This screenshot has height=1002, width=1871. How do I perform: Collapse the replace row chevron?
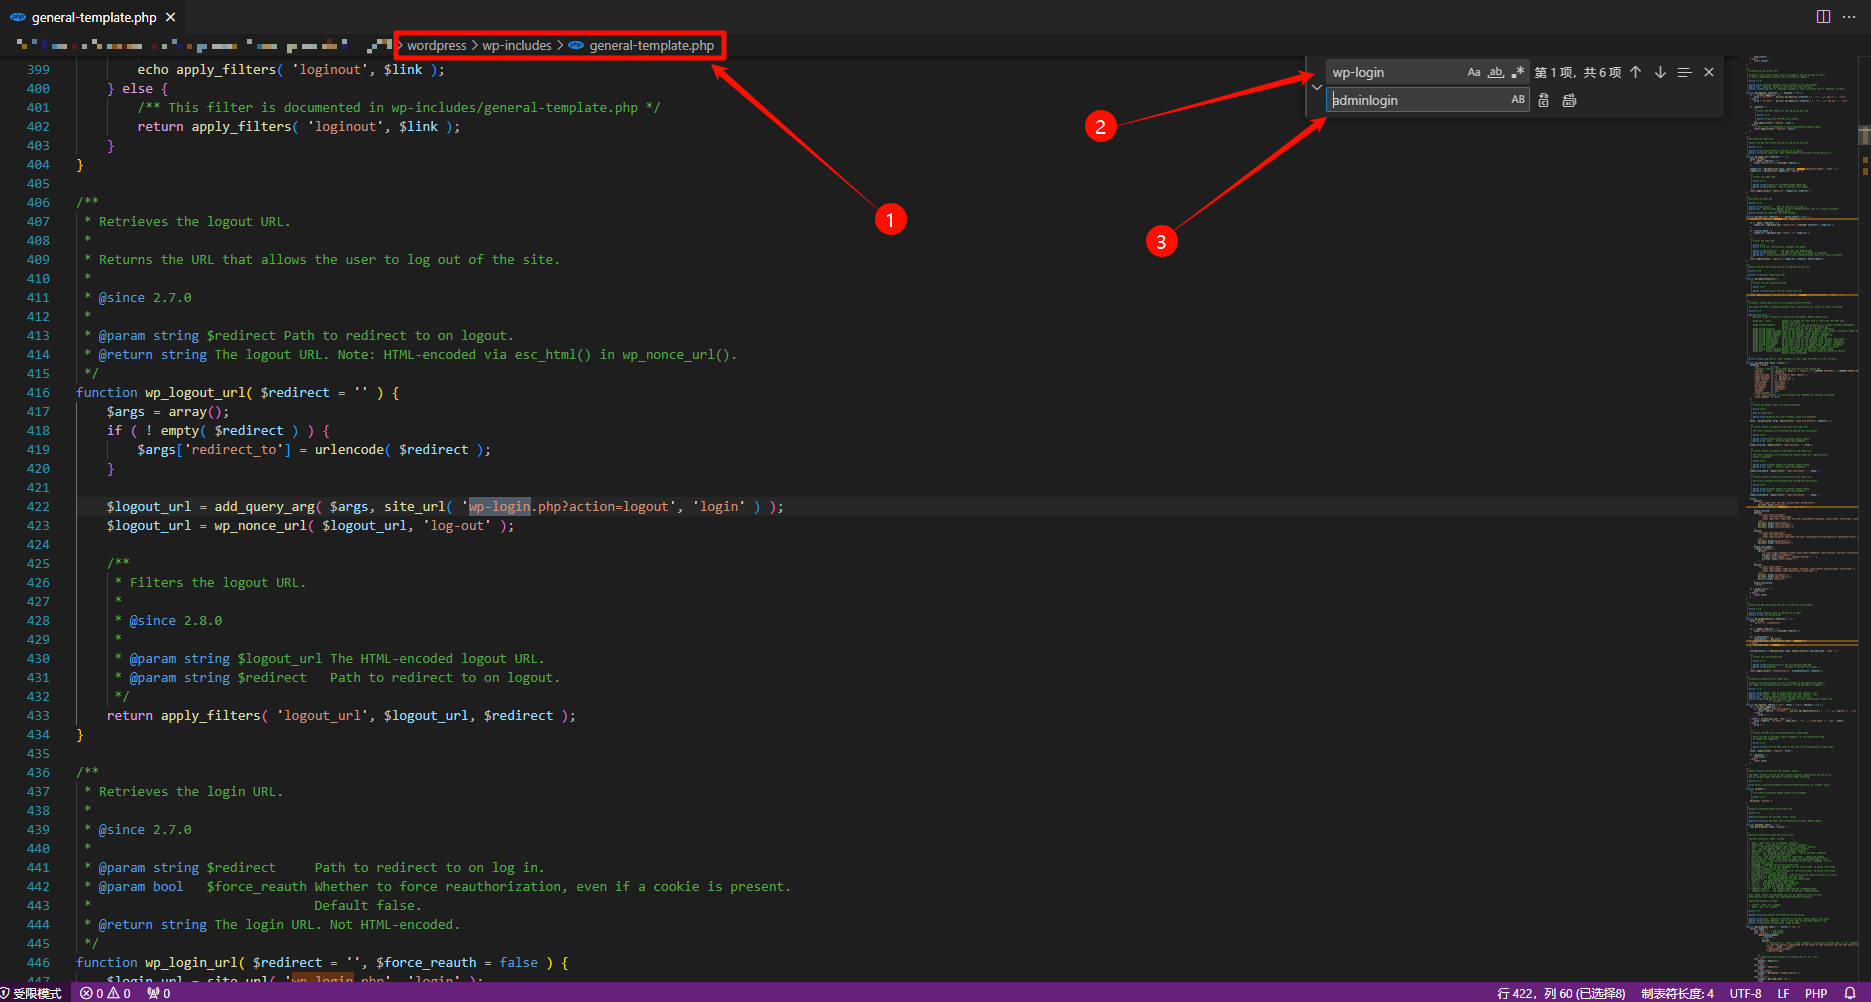coord(1316,87)
